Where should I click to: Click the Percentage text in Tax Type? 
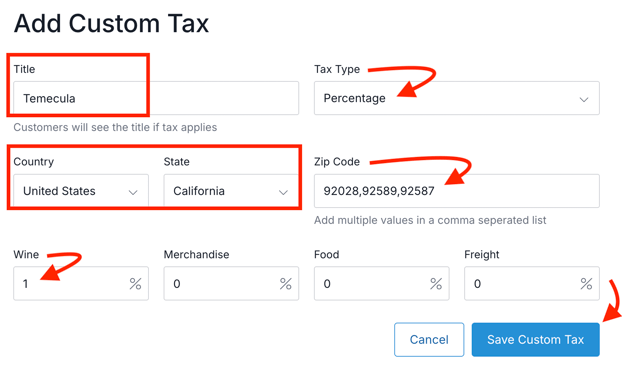click(x=354, y=98)
